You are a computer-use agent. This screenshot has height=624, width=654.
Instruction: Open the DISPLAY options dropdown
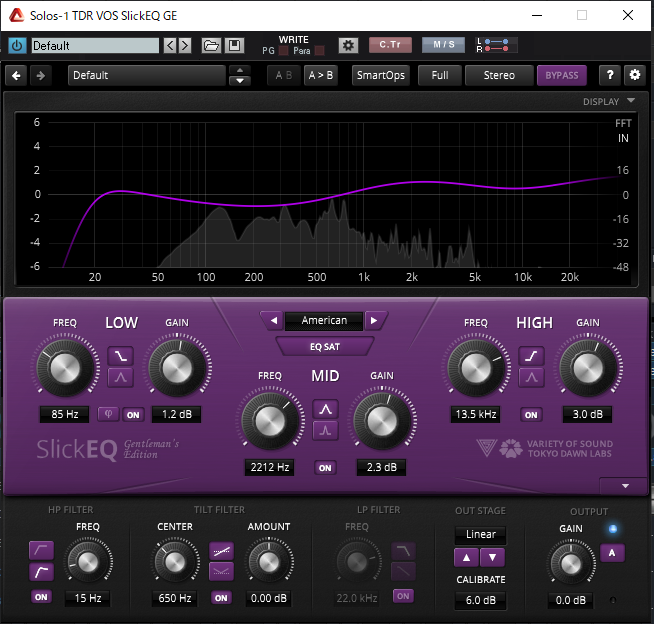click(609, 101)
